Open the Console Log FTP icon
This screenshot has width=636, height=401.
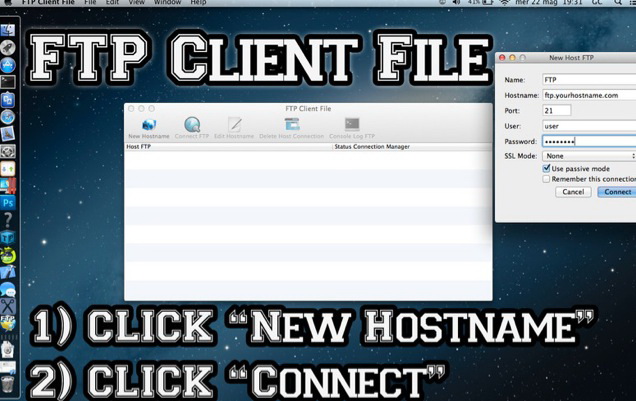point(352,124)
